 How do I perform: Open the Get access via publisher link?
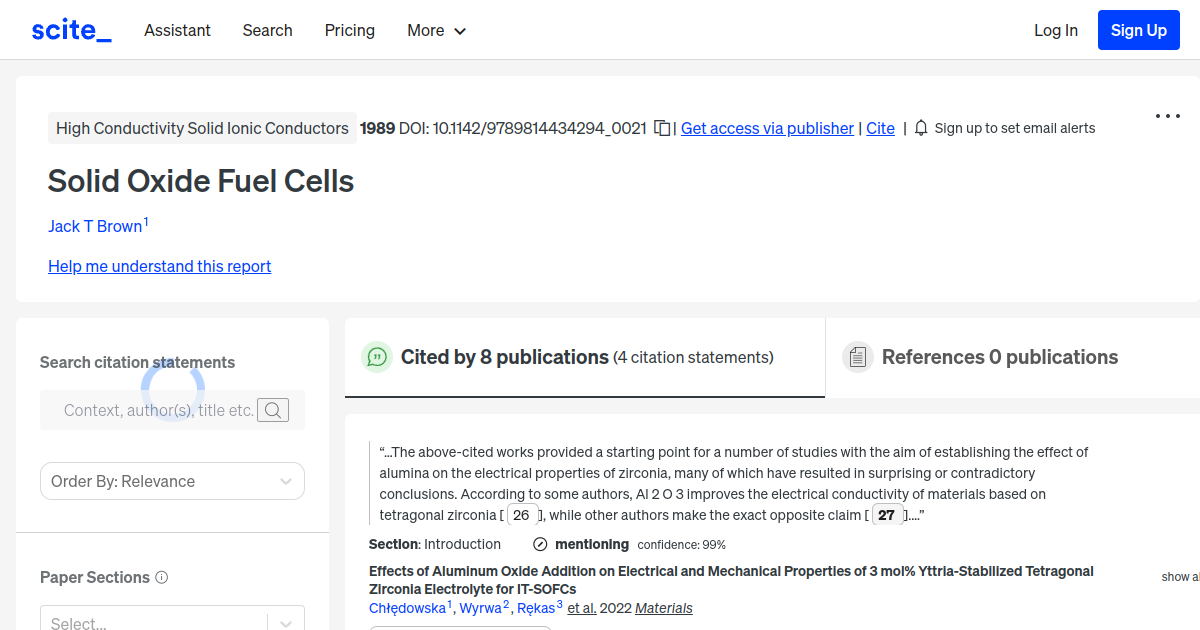click(x=767, y=128)
